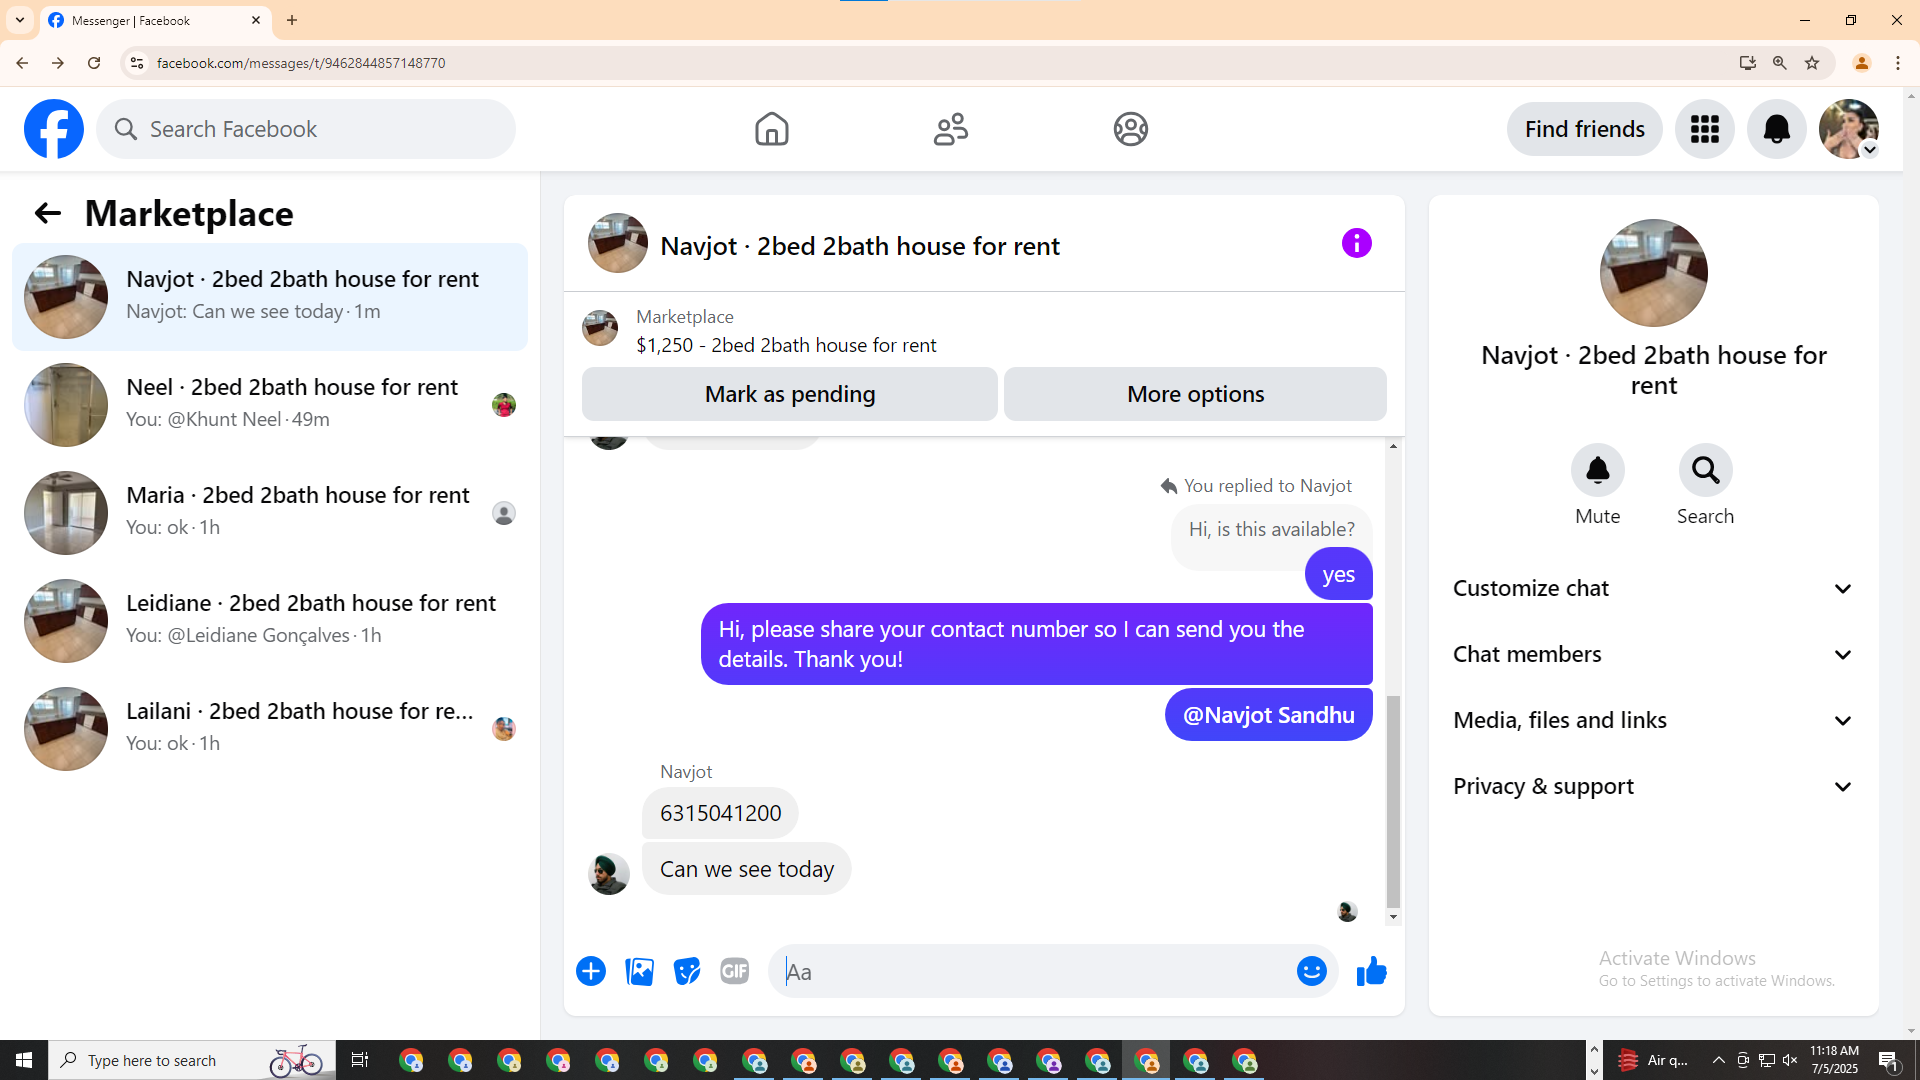Expand Privacy & support section
Viewport: 1920px width, 1080px height.
(x=1653, y=786)
